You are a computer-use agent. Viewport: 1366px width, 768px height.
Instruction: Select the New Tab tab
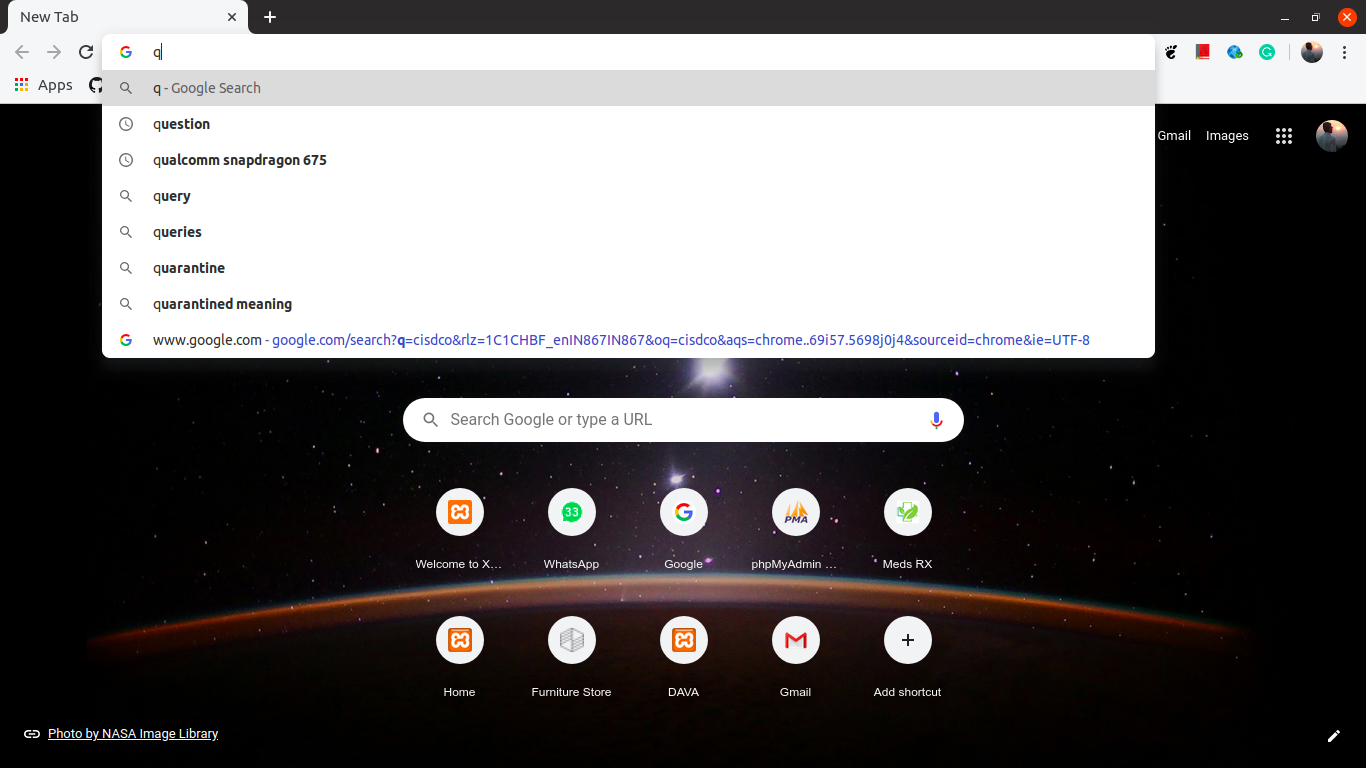pos(127,17)
